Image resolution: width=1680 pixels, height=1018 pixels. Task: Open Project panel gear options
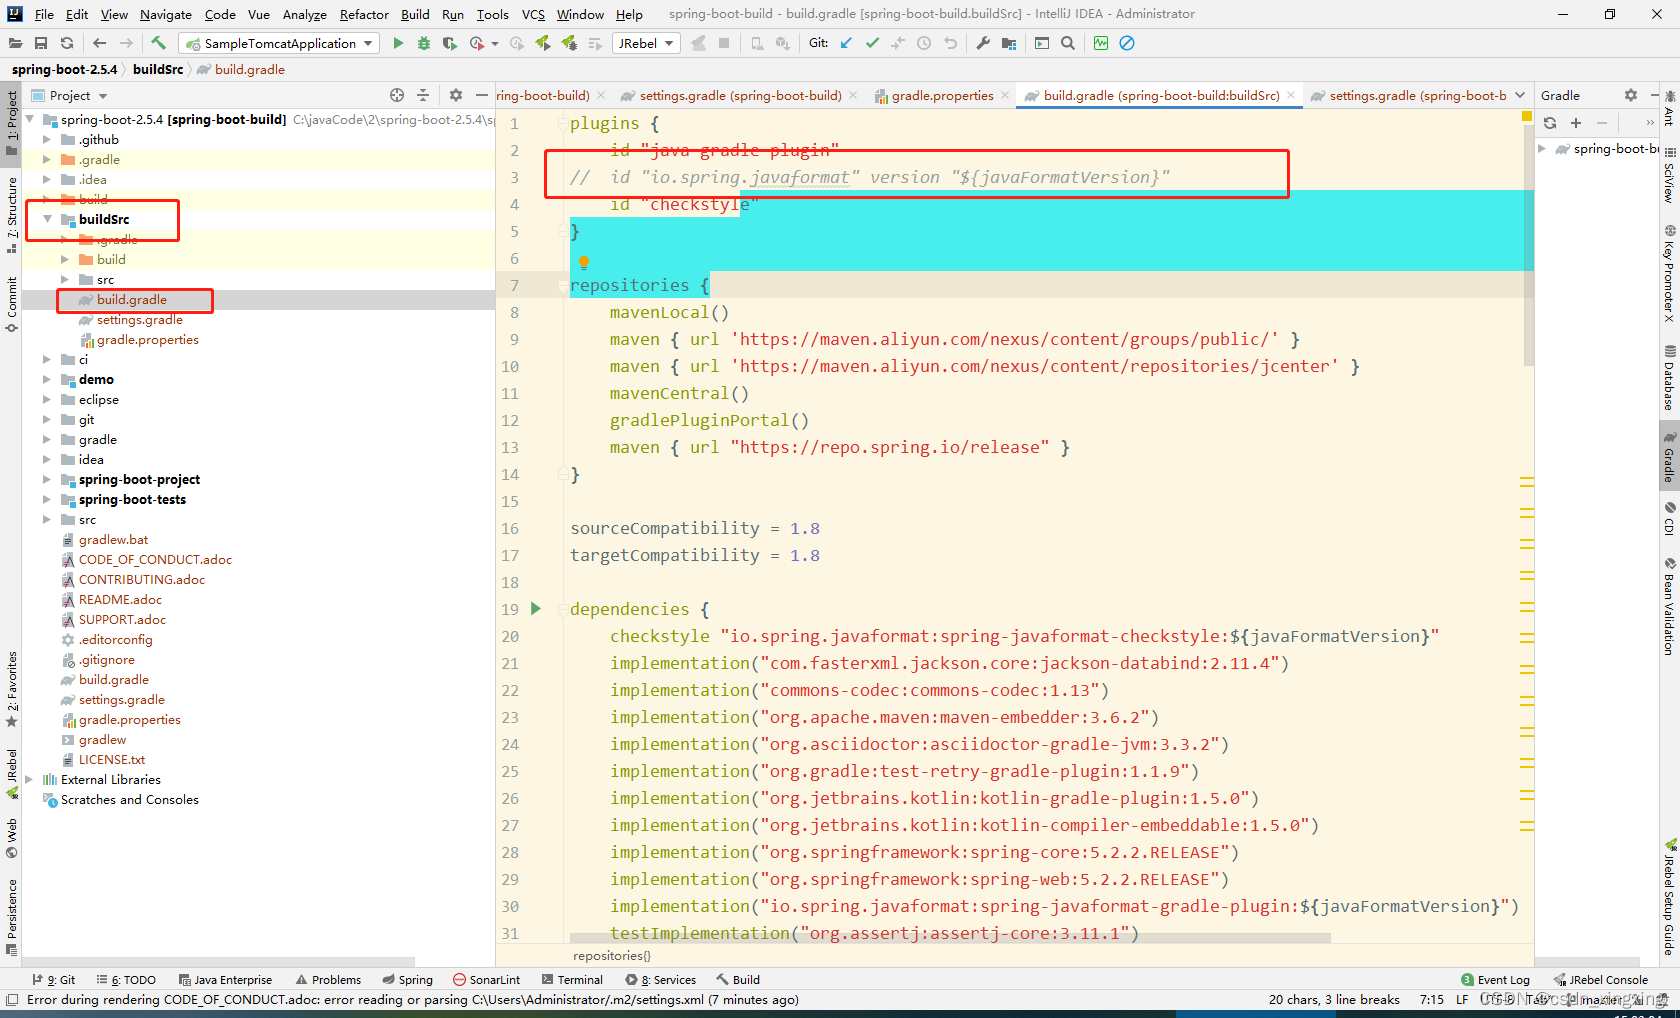tap(456, 95)
